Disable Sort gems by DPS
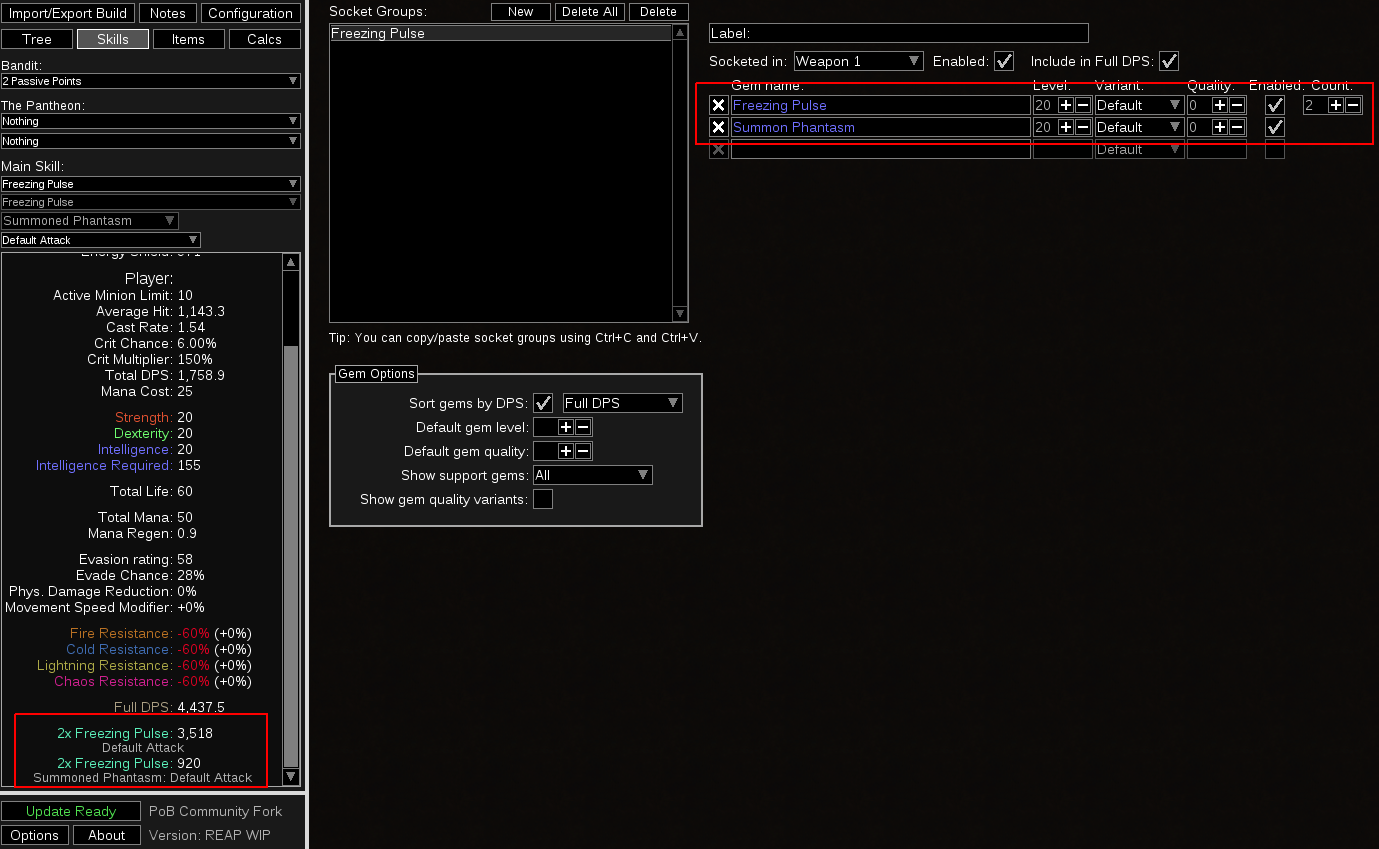The width and height of the screenshot is (1379, 849). tap(544, 403)
